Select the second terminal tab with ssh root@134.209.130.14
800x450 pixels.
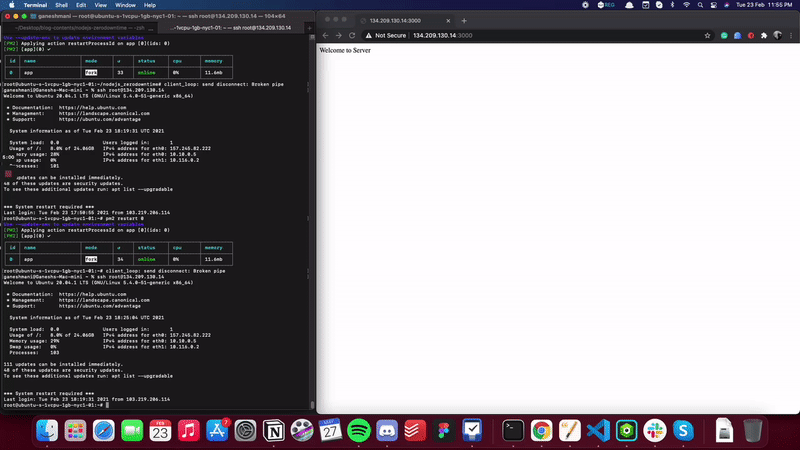[x=263, y=27]
